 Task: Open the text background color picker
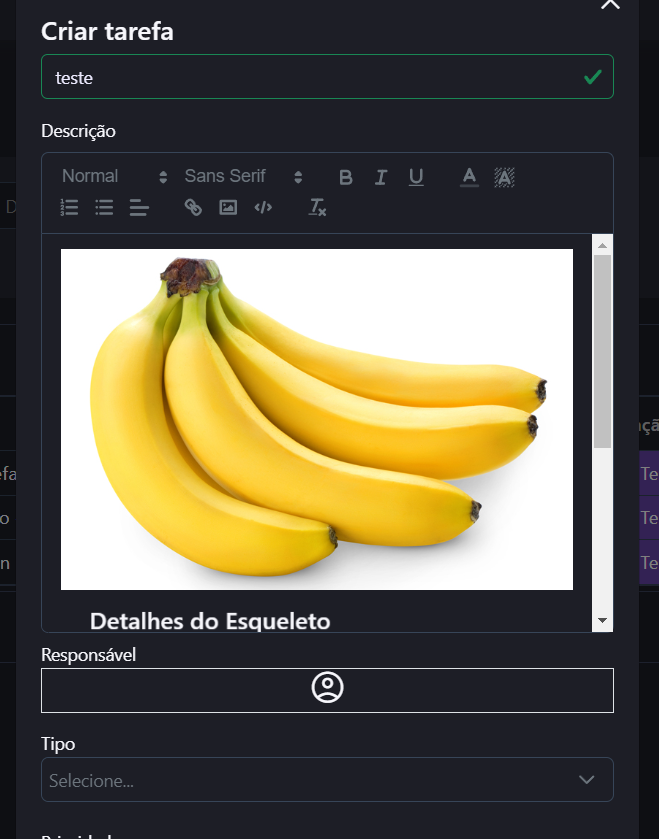(x=504, y=177)
